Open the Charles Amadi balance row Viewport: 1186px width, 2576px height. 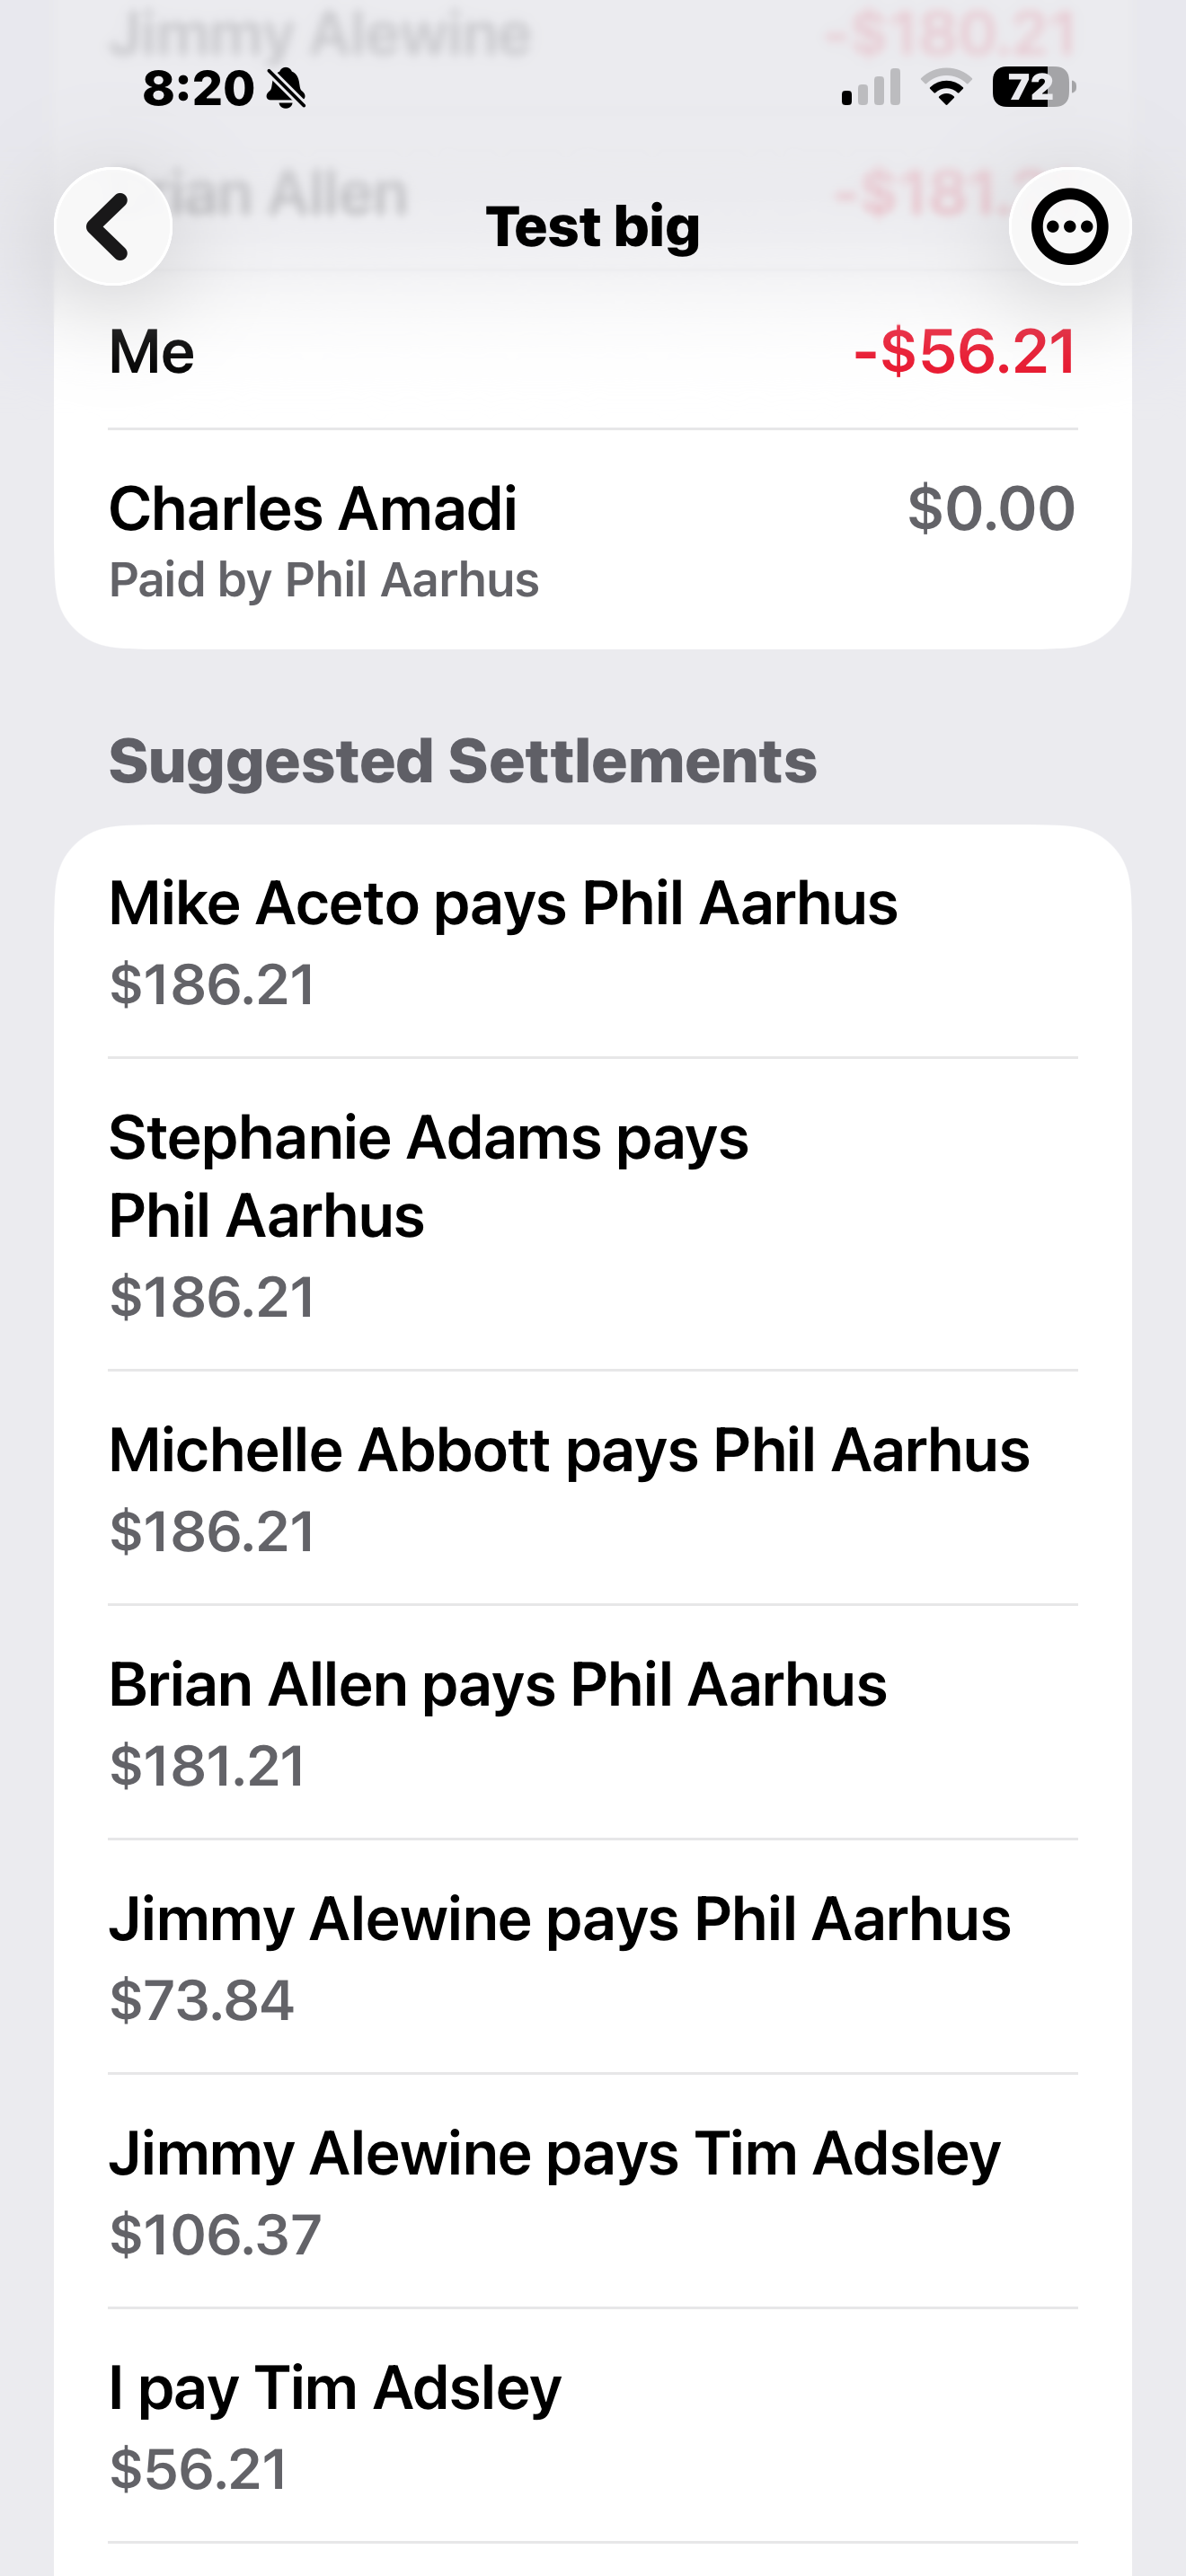[593, 540]
